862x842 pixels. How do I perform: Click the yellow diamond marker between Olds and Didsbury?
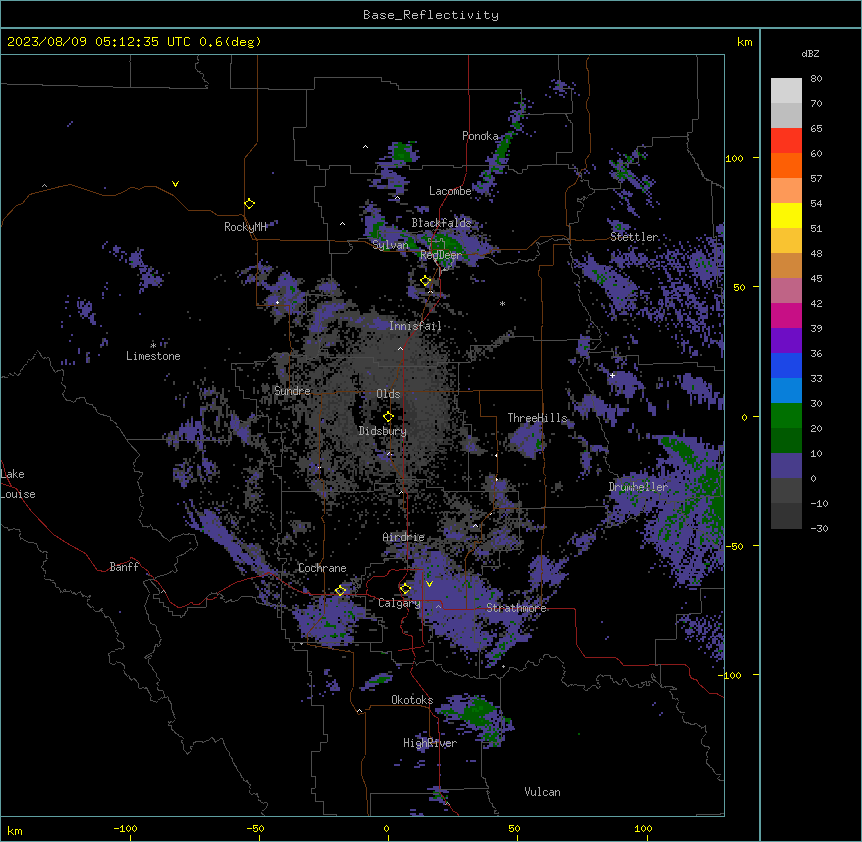click(x=388, y=417)
